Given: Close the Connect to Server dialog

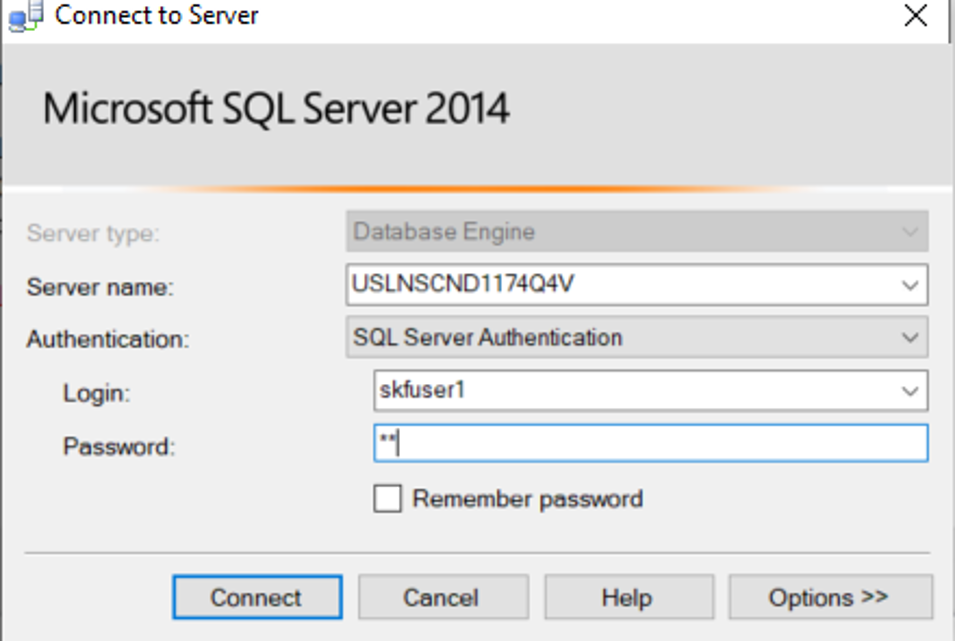Looking at the screenshot, I should [x=915, y=16].
